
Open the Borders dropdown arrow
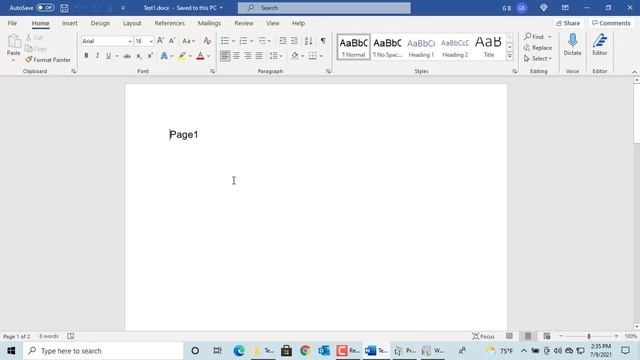coord(322,56)
